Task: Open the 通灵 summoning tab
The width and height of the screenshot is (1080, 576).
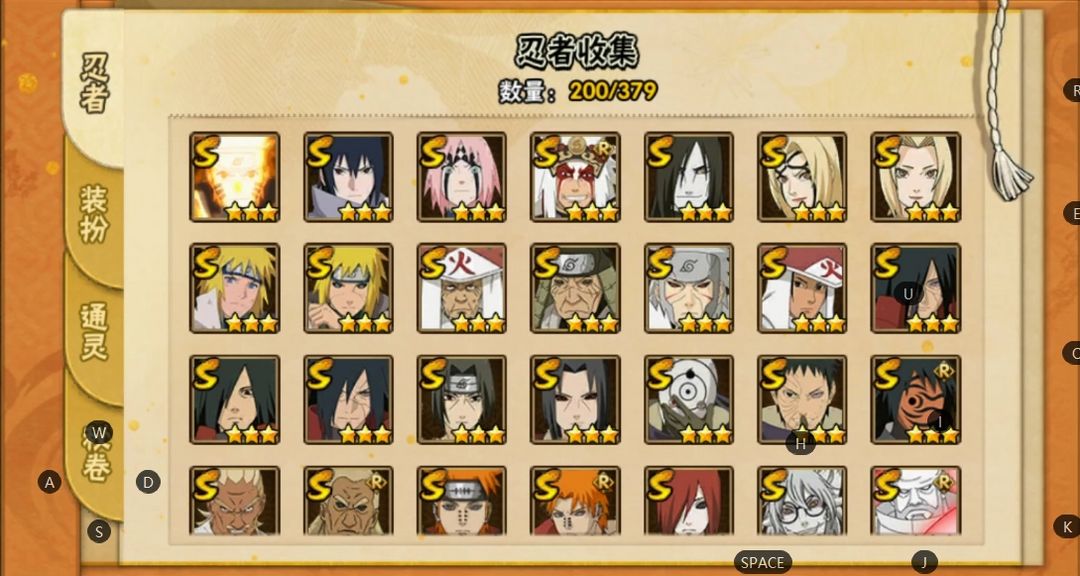Action: point(94,331)
